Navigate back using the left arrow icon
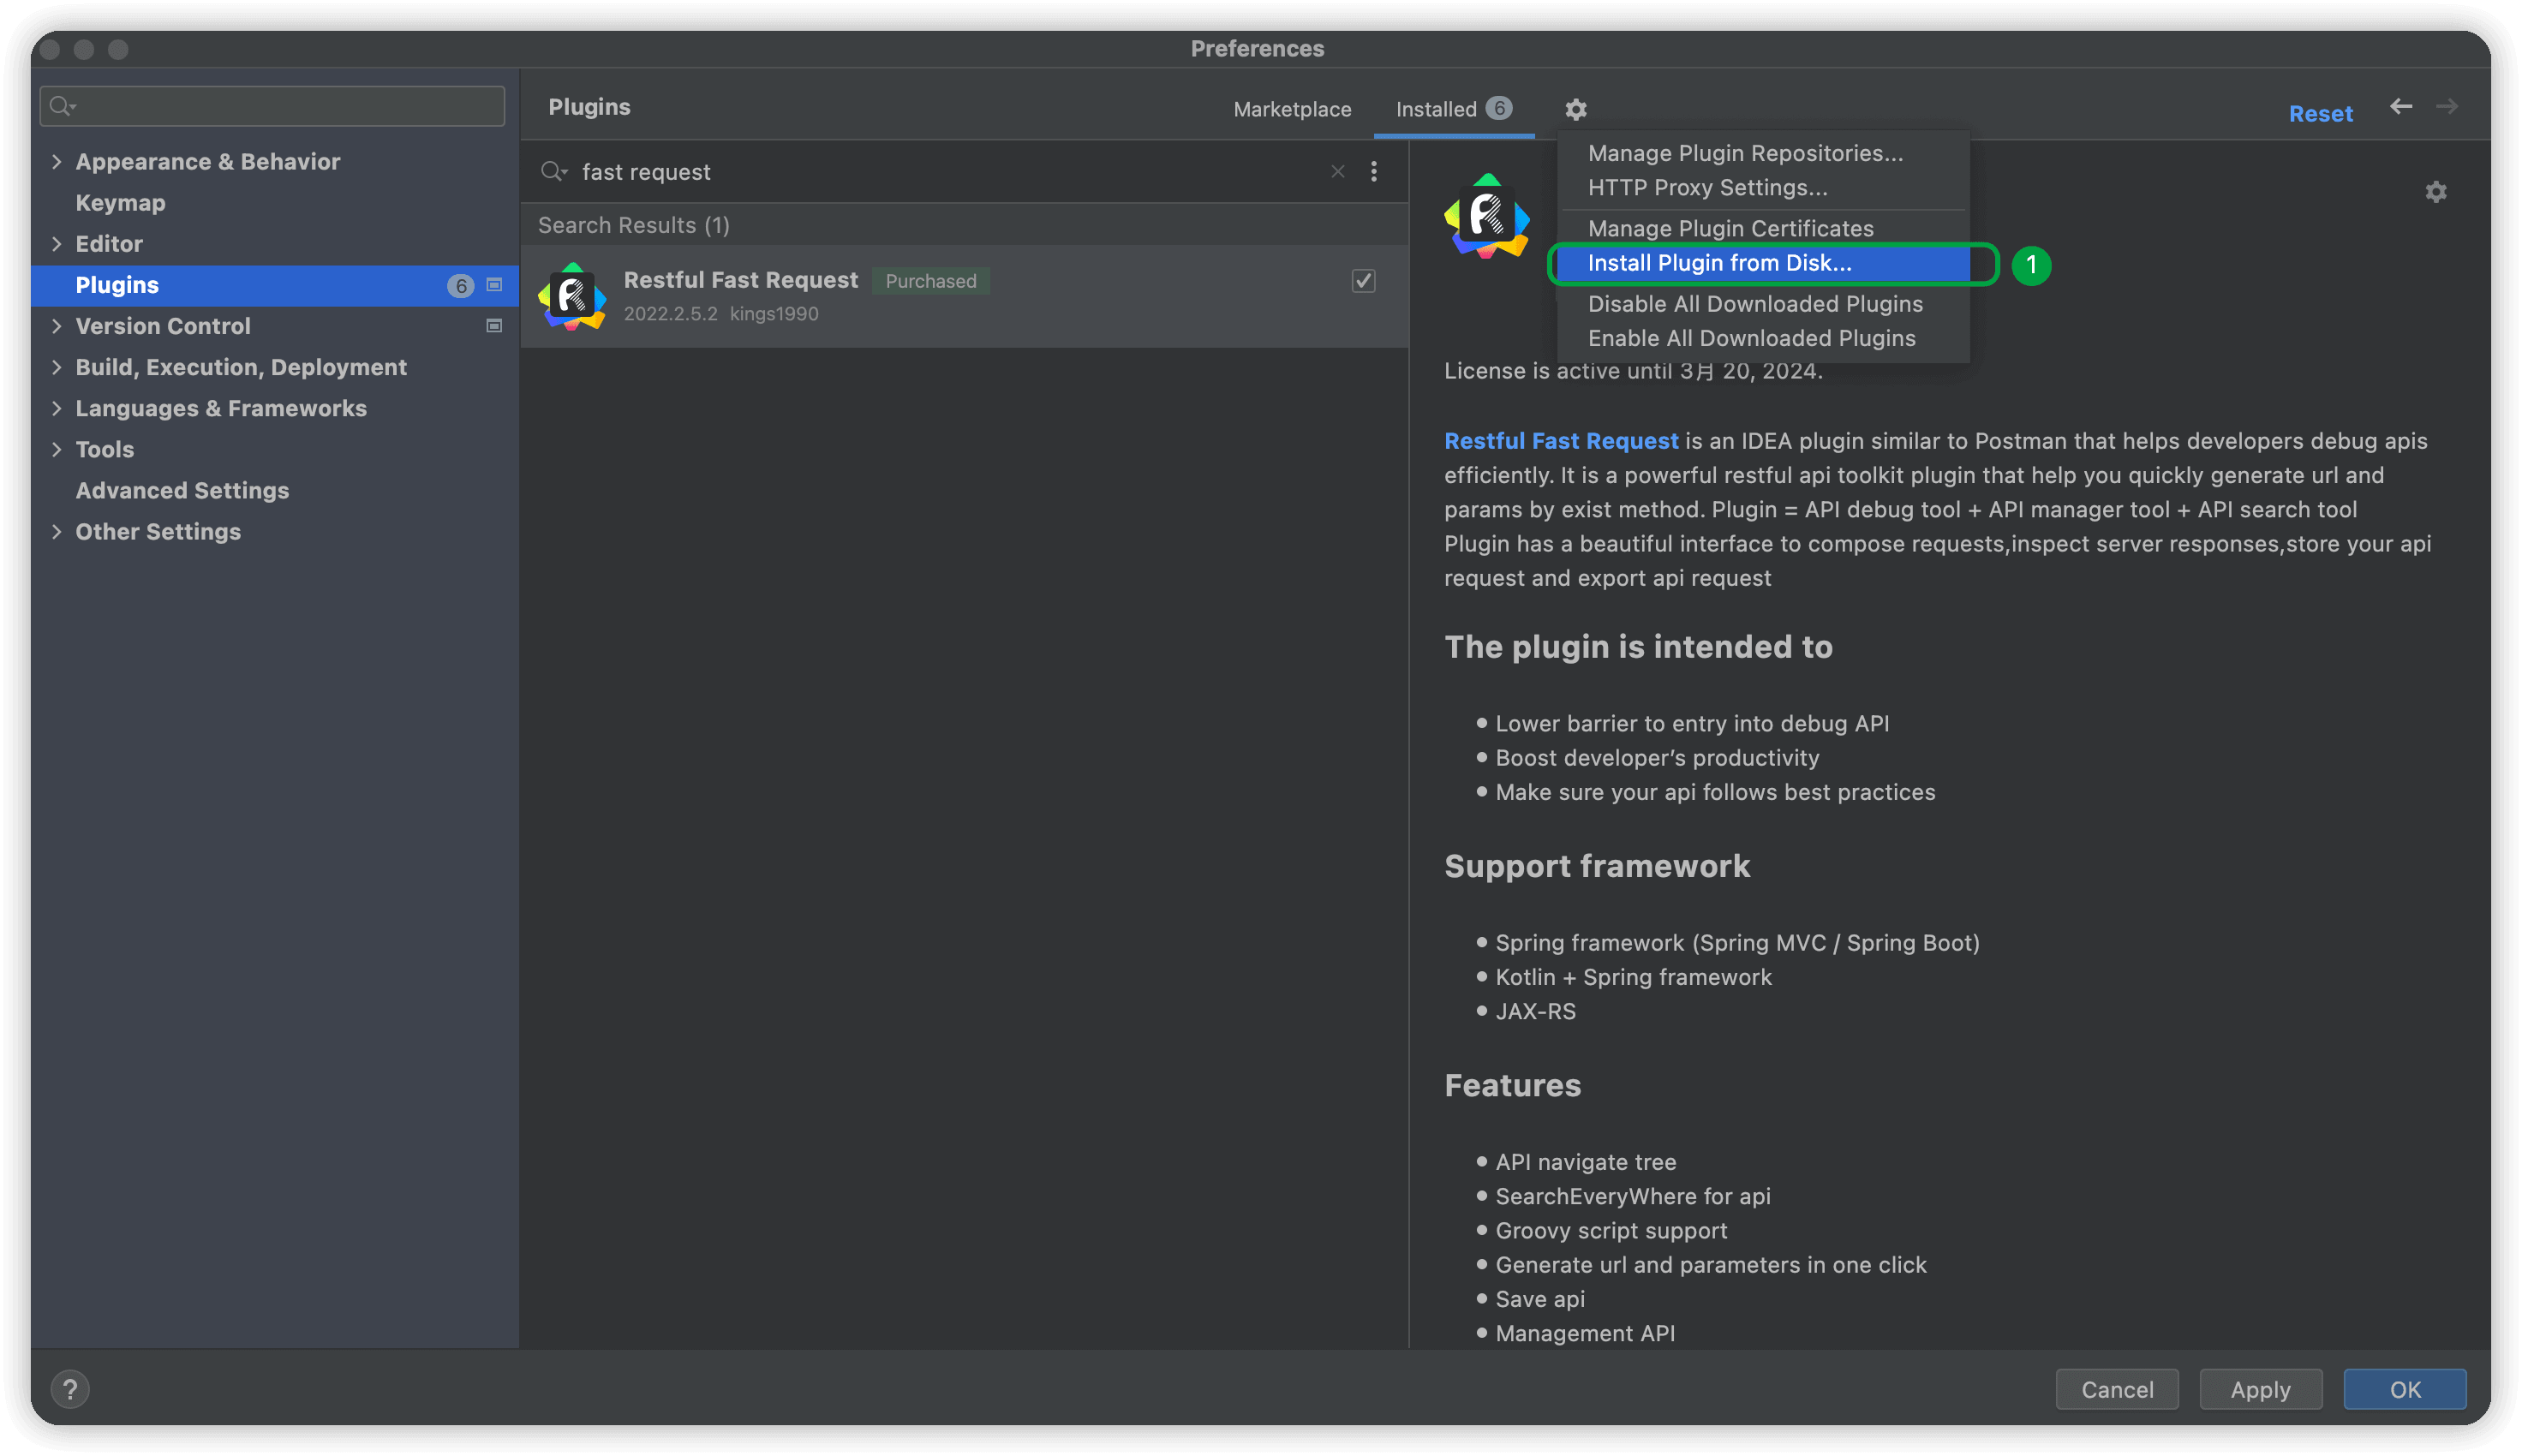 click(2402, 106)
